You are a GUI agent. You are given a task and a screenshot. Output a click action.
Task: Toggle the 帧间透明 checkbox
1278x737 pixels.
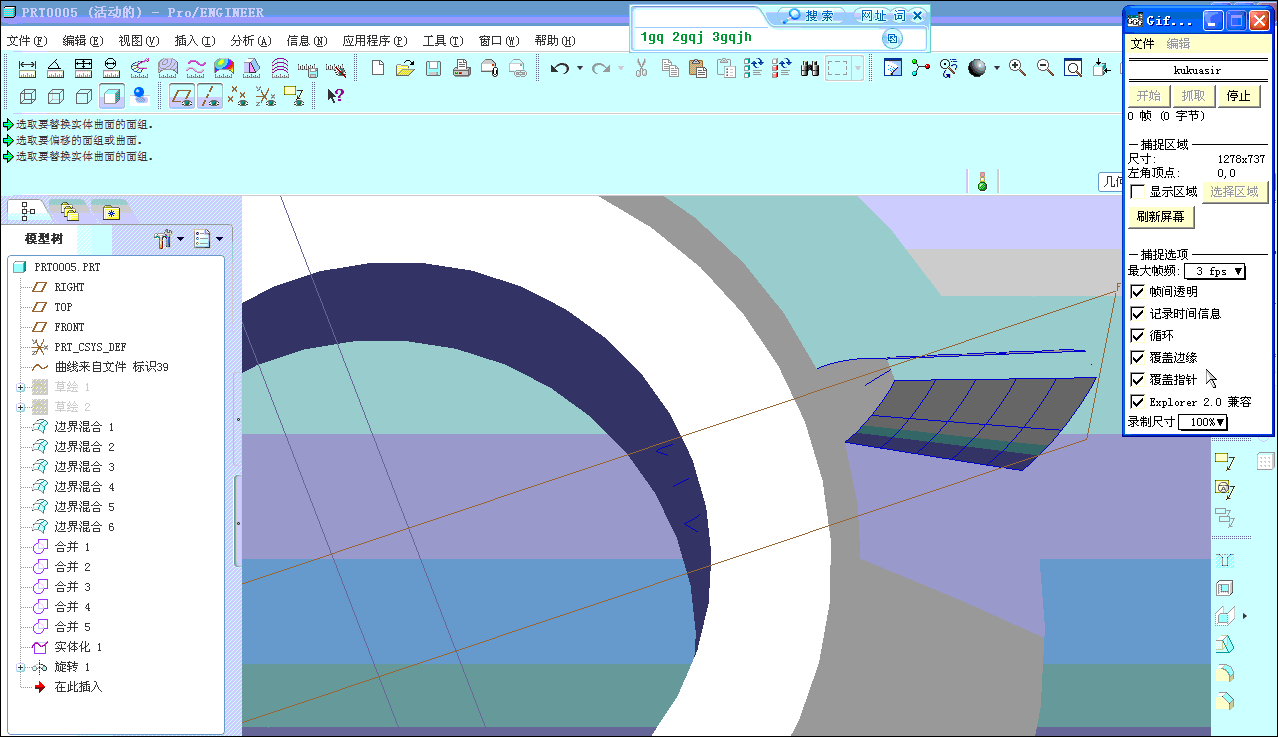pyautogui.click(x=1137, y=291)
